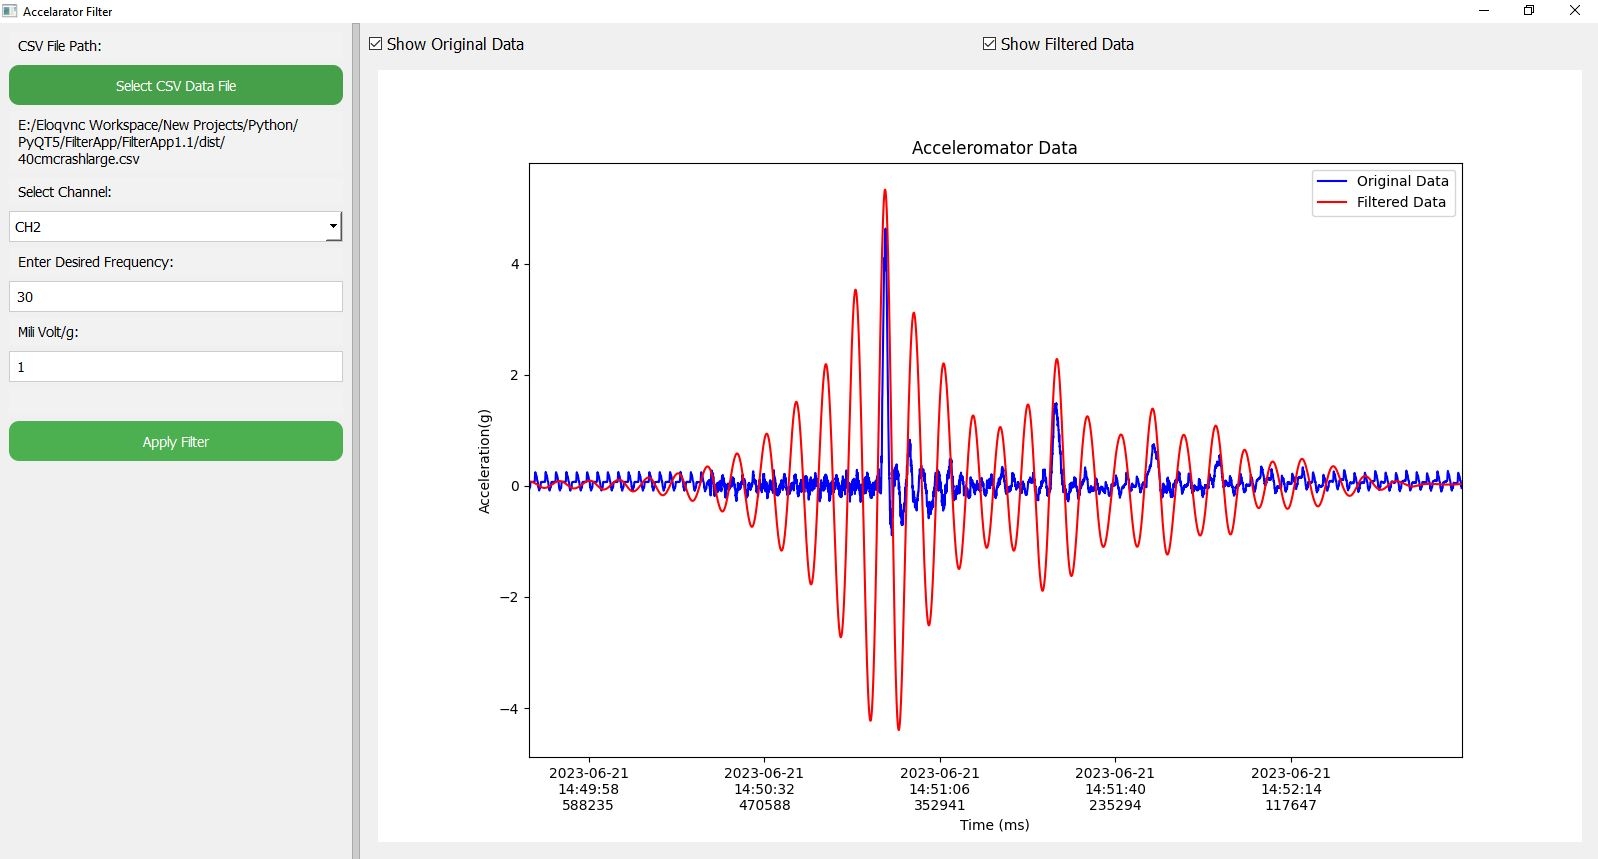
Task: Click the Acceleromator Data plot title
Action: click(x=994, y=148)
